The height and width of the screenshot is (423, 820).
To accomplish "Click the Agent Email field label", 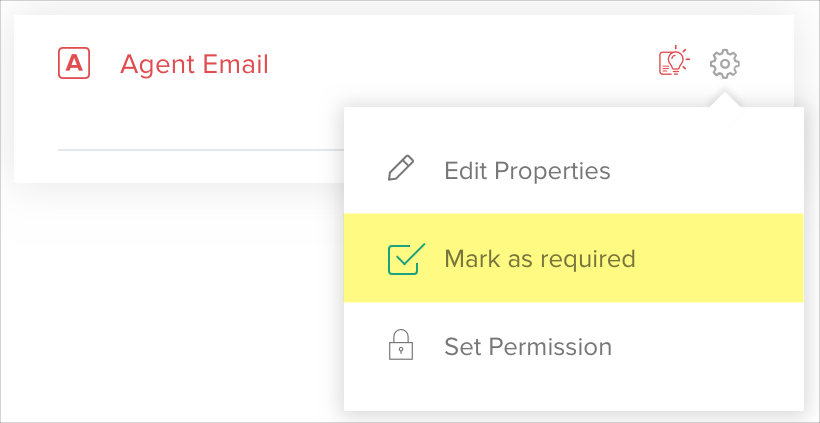I will 194,64.
